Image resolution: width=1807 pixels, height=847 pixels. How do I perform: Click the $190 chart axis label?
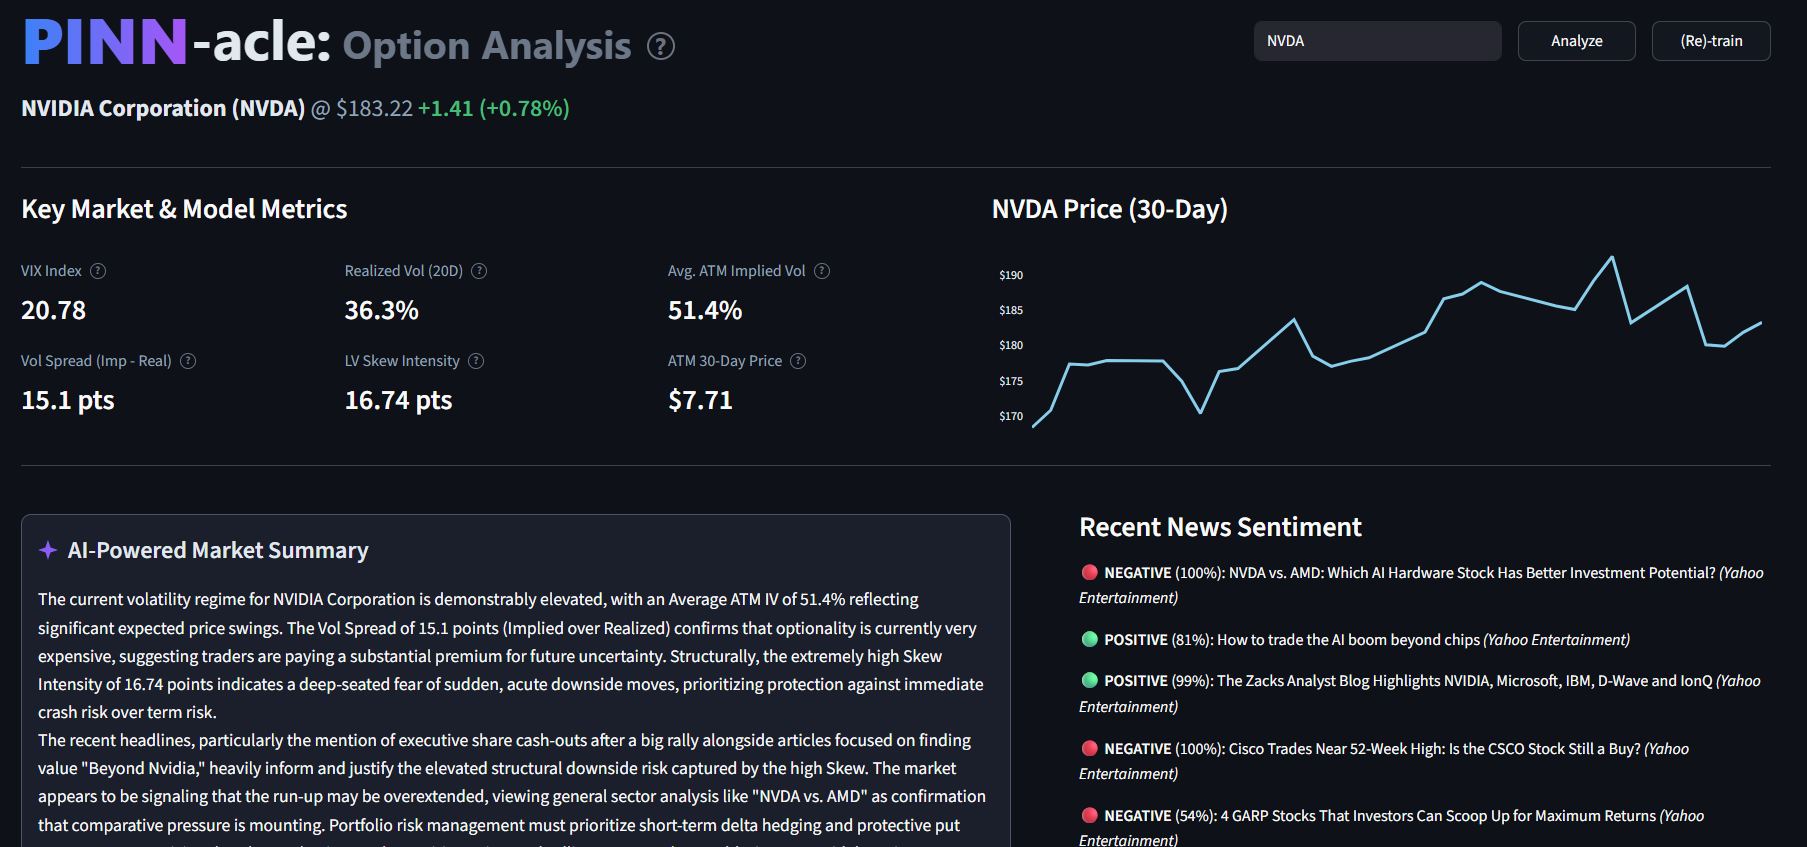pyautogui.click(x=1011, y=275)
